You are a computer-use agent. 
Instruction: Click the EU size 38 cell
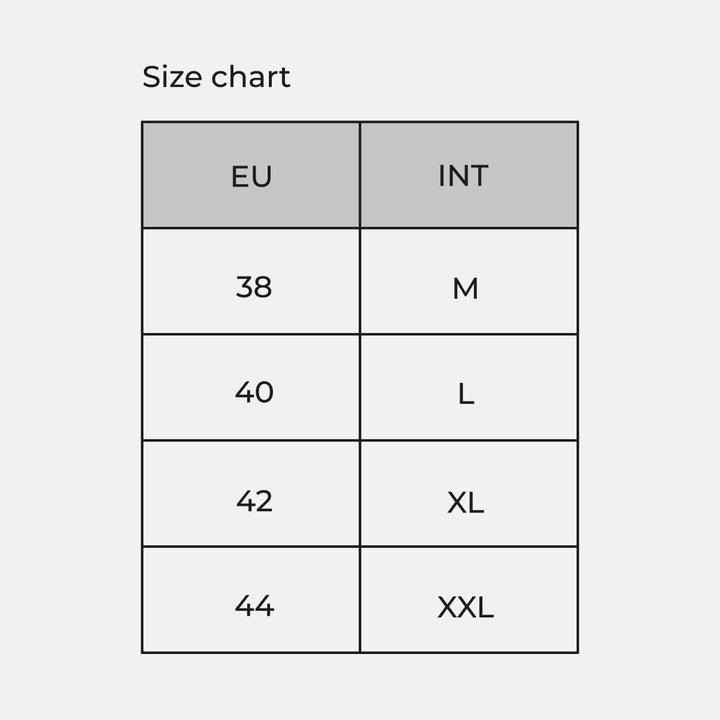coord(251,281)
